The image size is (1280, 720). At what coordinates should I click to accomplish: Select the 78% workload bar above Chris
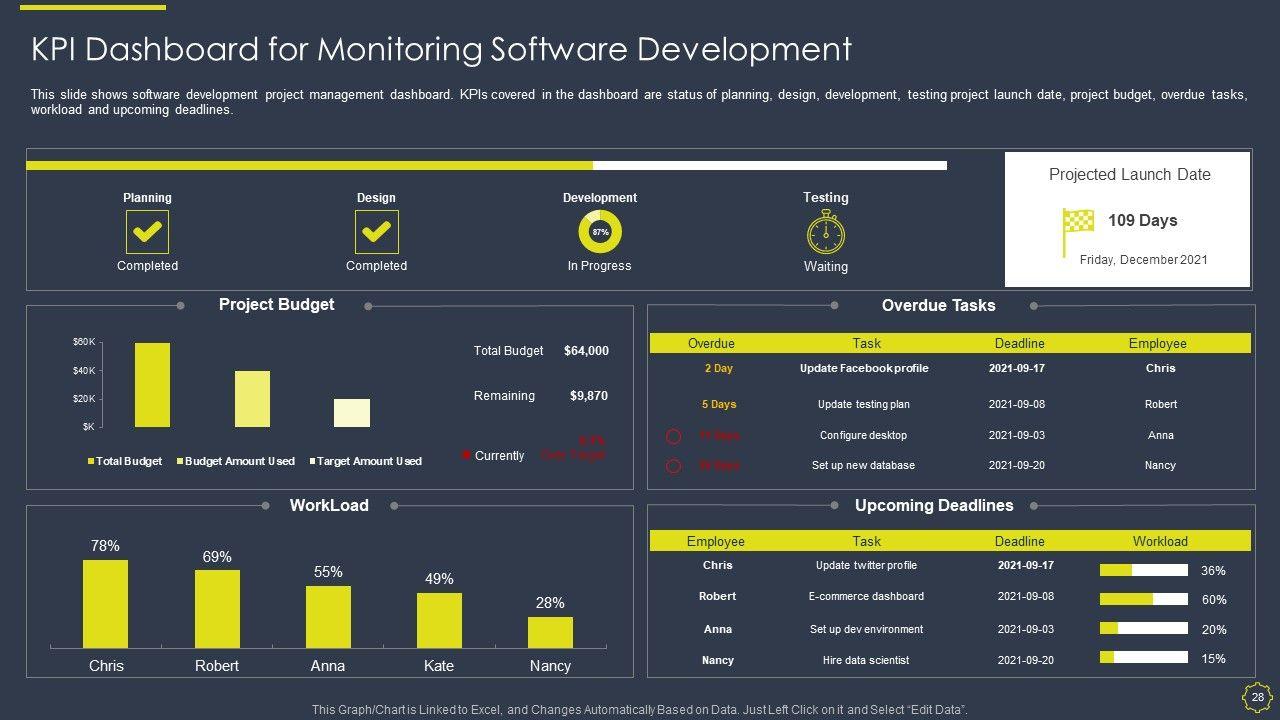coord(106,604)
